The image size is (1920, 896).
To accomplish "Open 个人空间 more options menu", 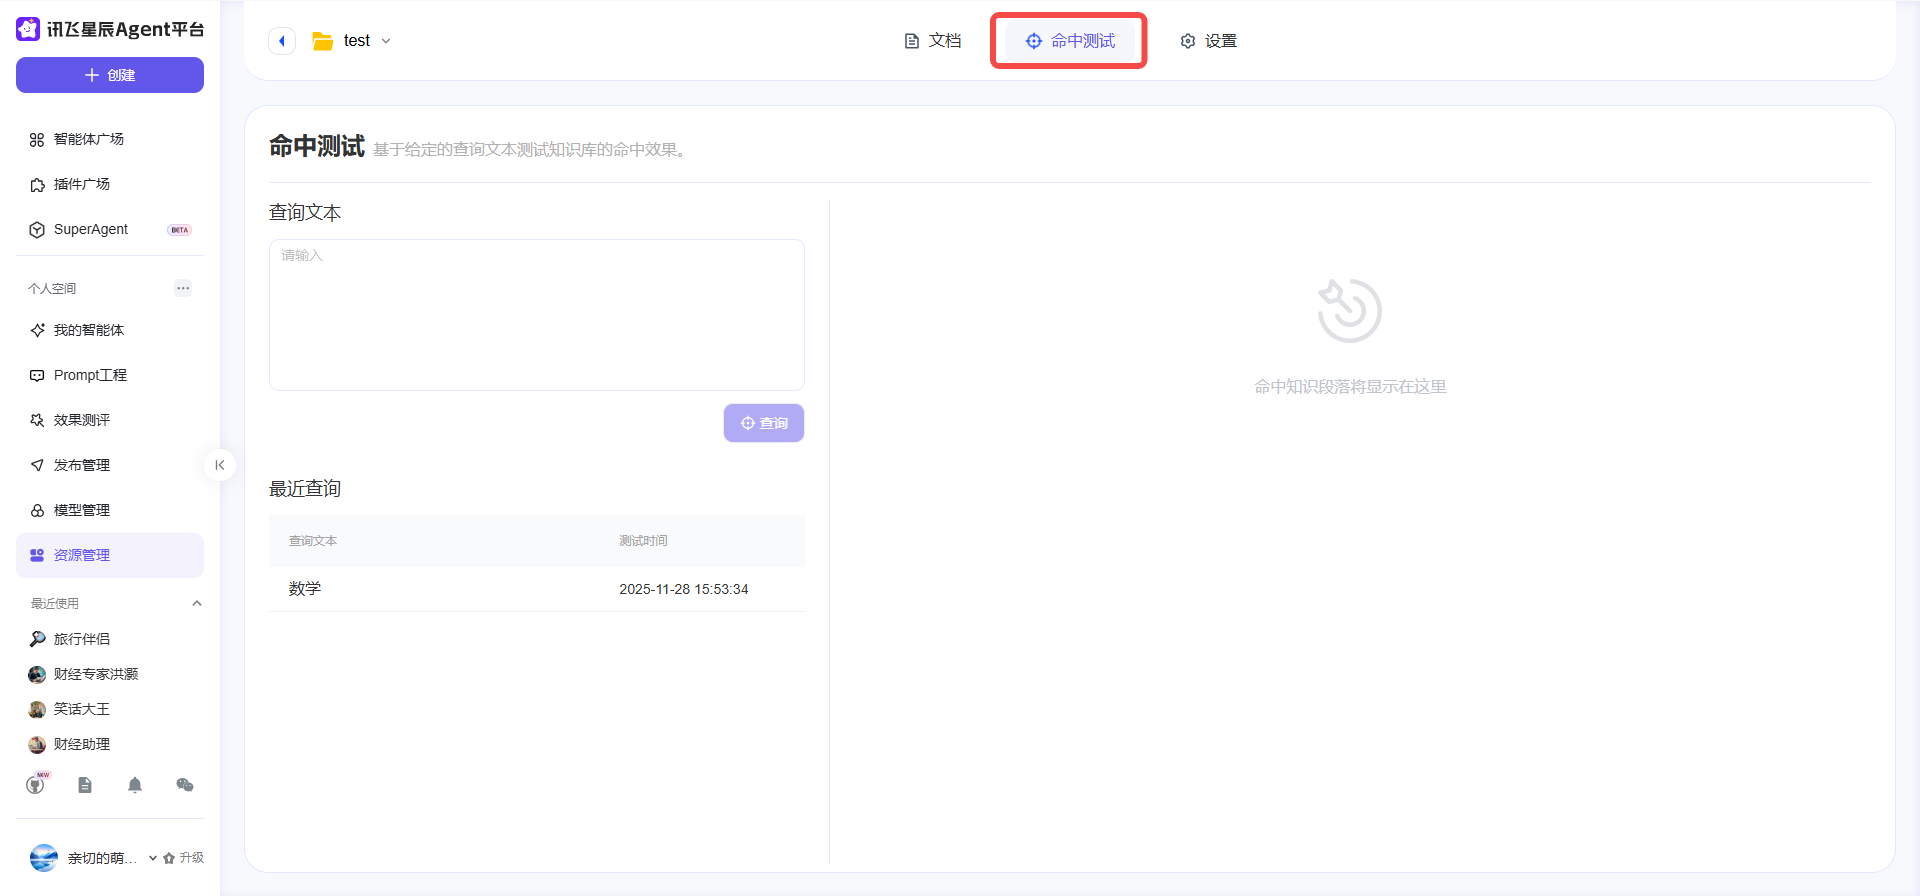I will coord(183,288).
